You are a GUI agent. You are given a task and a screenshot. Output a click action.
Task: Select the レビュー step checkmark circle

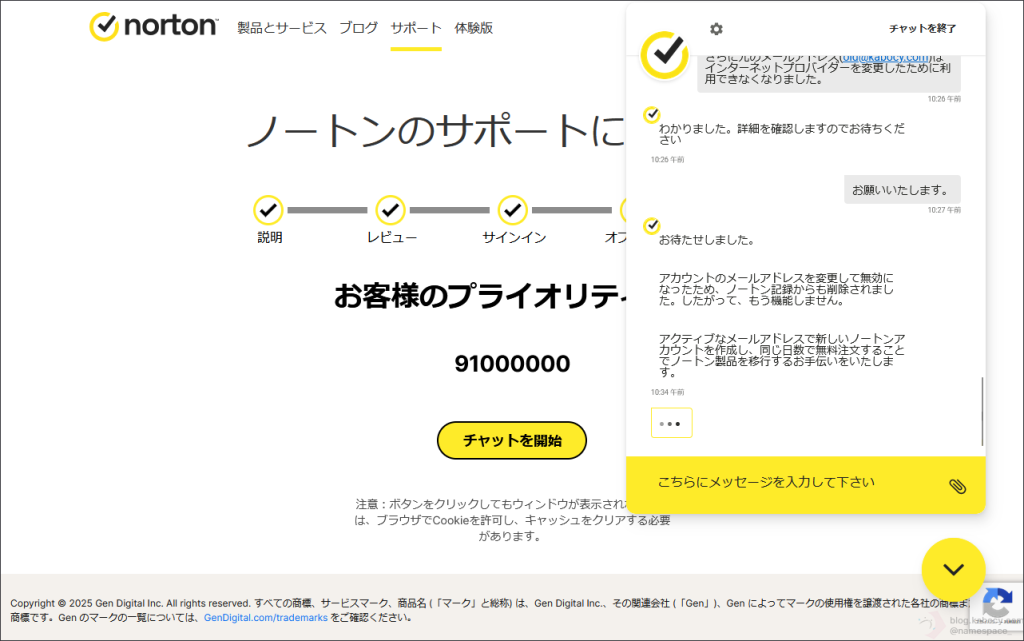point(390,210)
